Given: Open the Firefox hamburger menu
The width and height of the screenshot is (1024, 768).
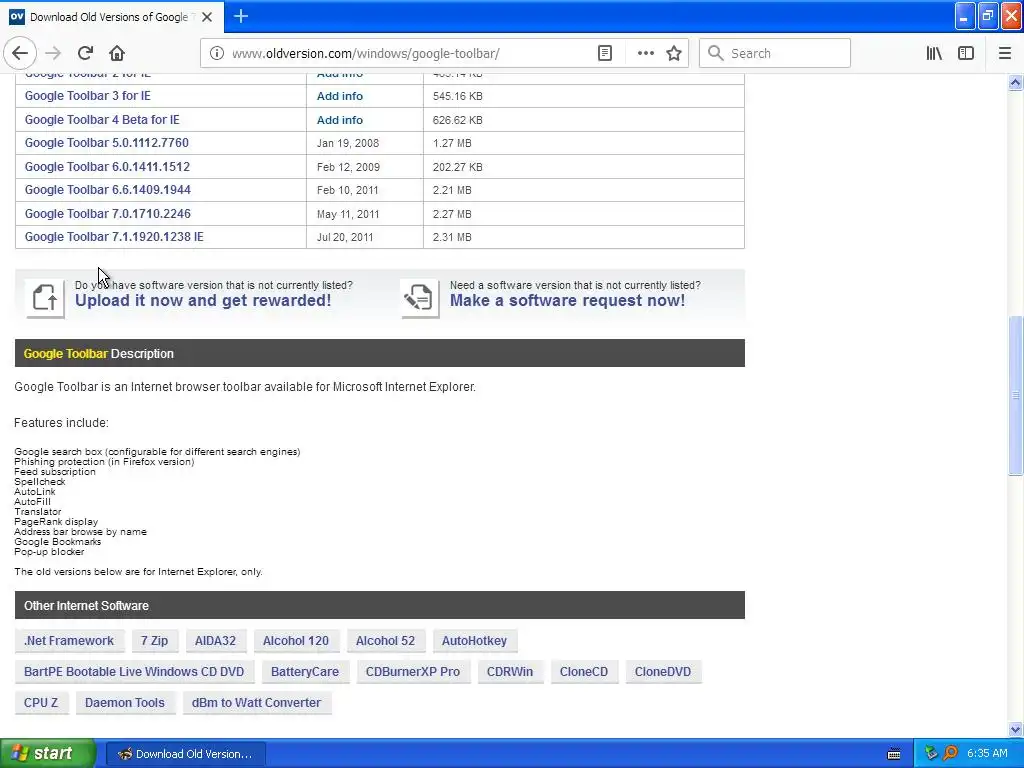Looking at the screenshot, I should click(x=1005, y=53).
